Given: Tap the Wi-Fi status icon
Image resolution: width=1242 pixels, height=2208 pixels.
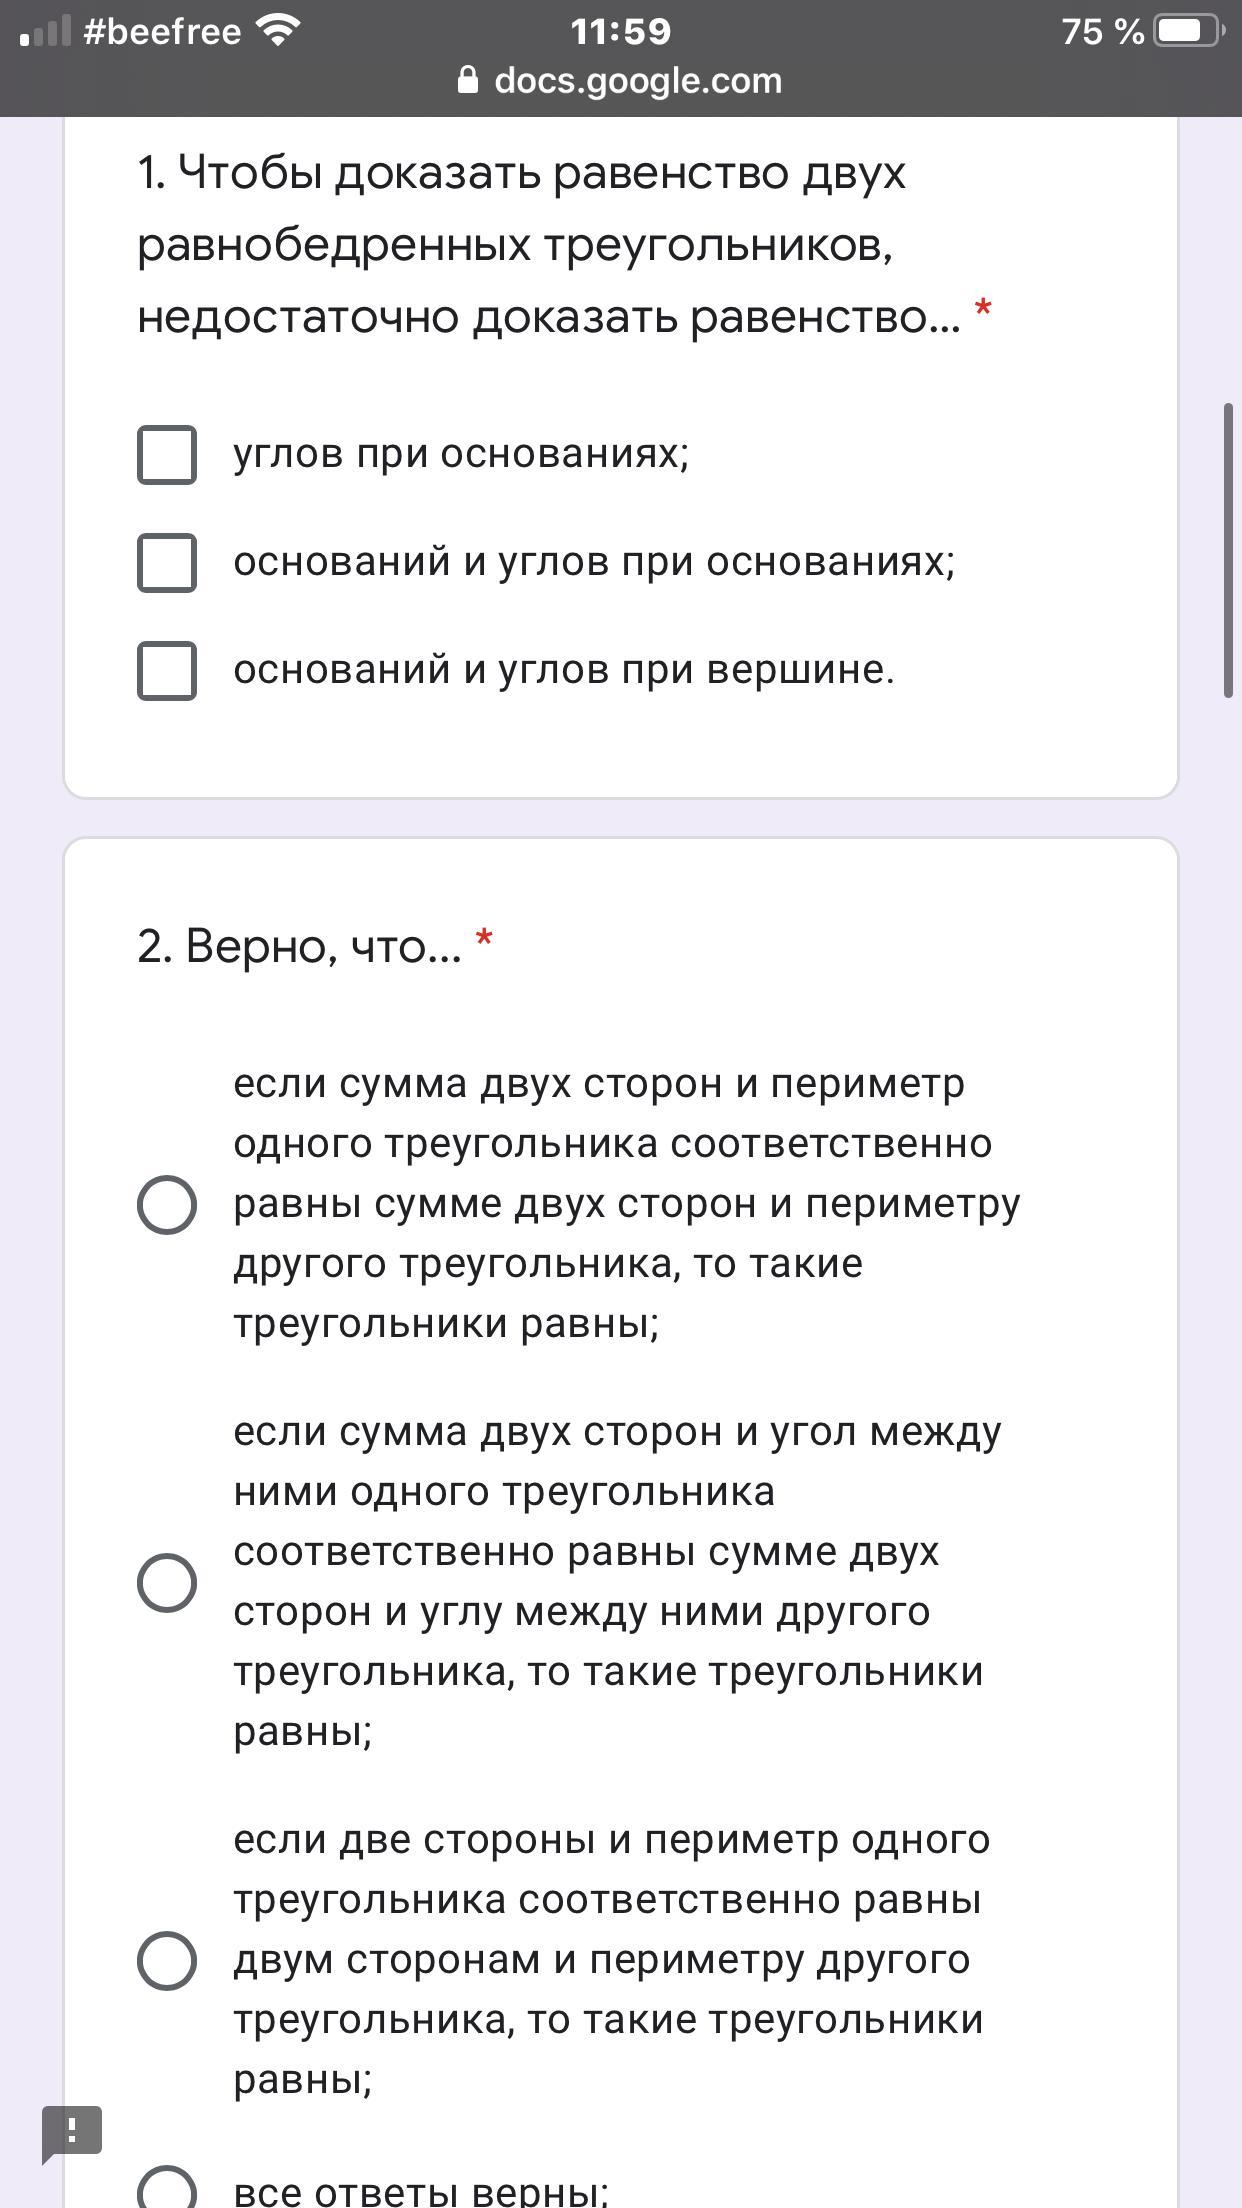Looking at the screenshot, I should pyautogui.click(x=277, y=30).
